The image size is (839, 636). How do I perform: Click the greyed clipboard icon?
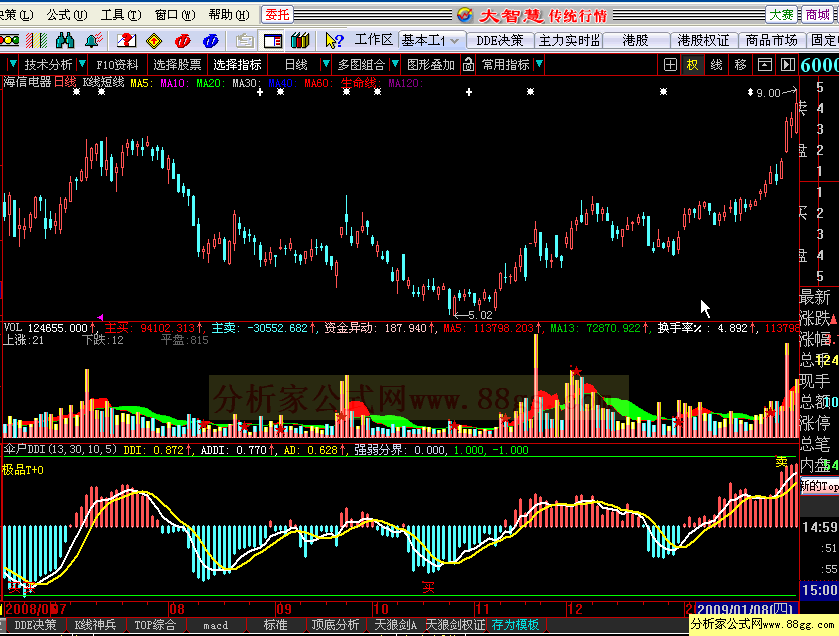(245, 40)
